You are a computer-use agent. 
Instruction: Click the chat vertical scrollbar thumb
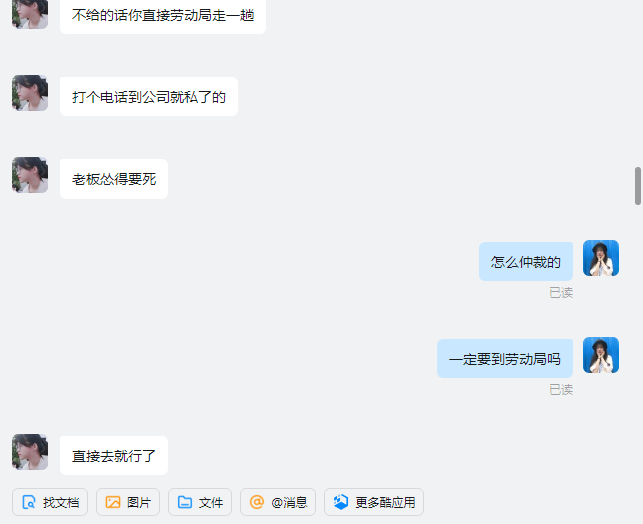tap(638, 186)
